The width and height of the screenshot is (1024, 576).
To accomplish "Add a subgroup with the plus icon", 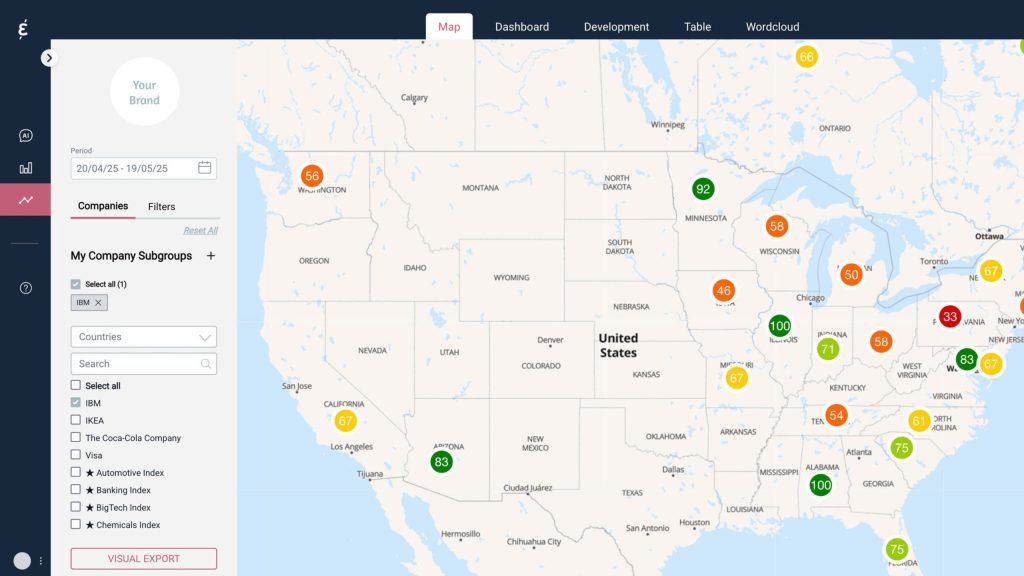I will click(x=210, y=256).
